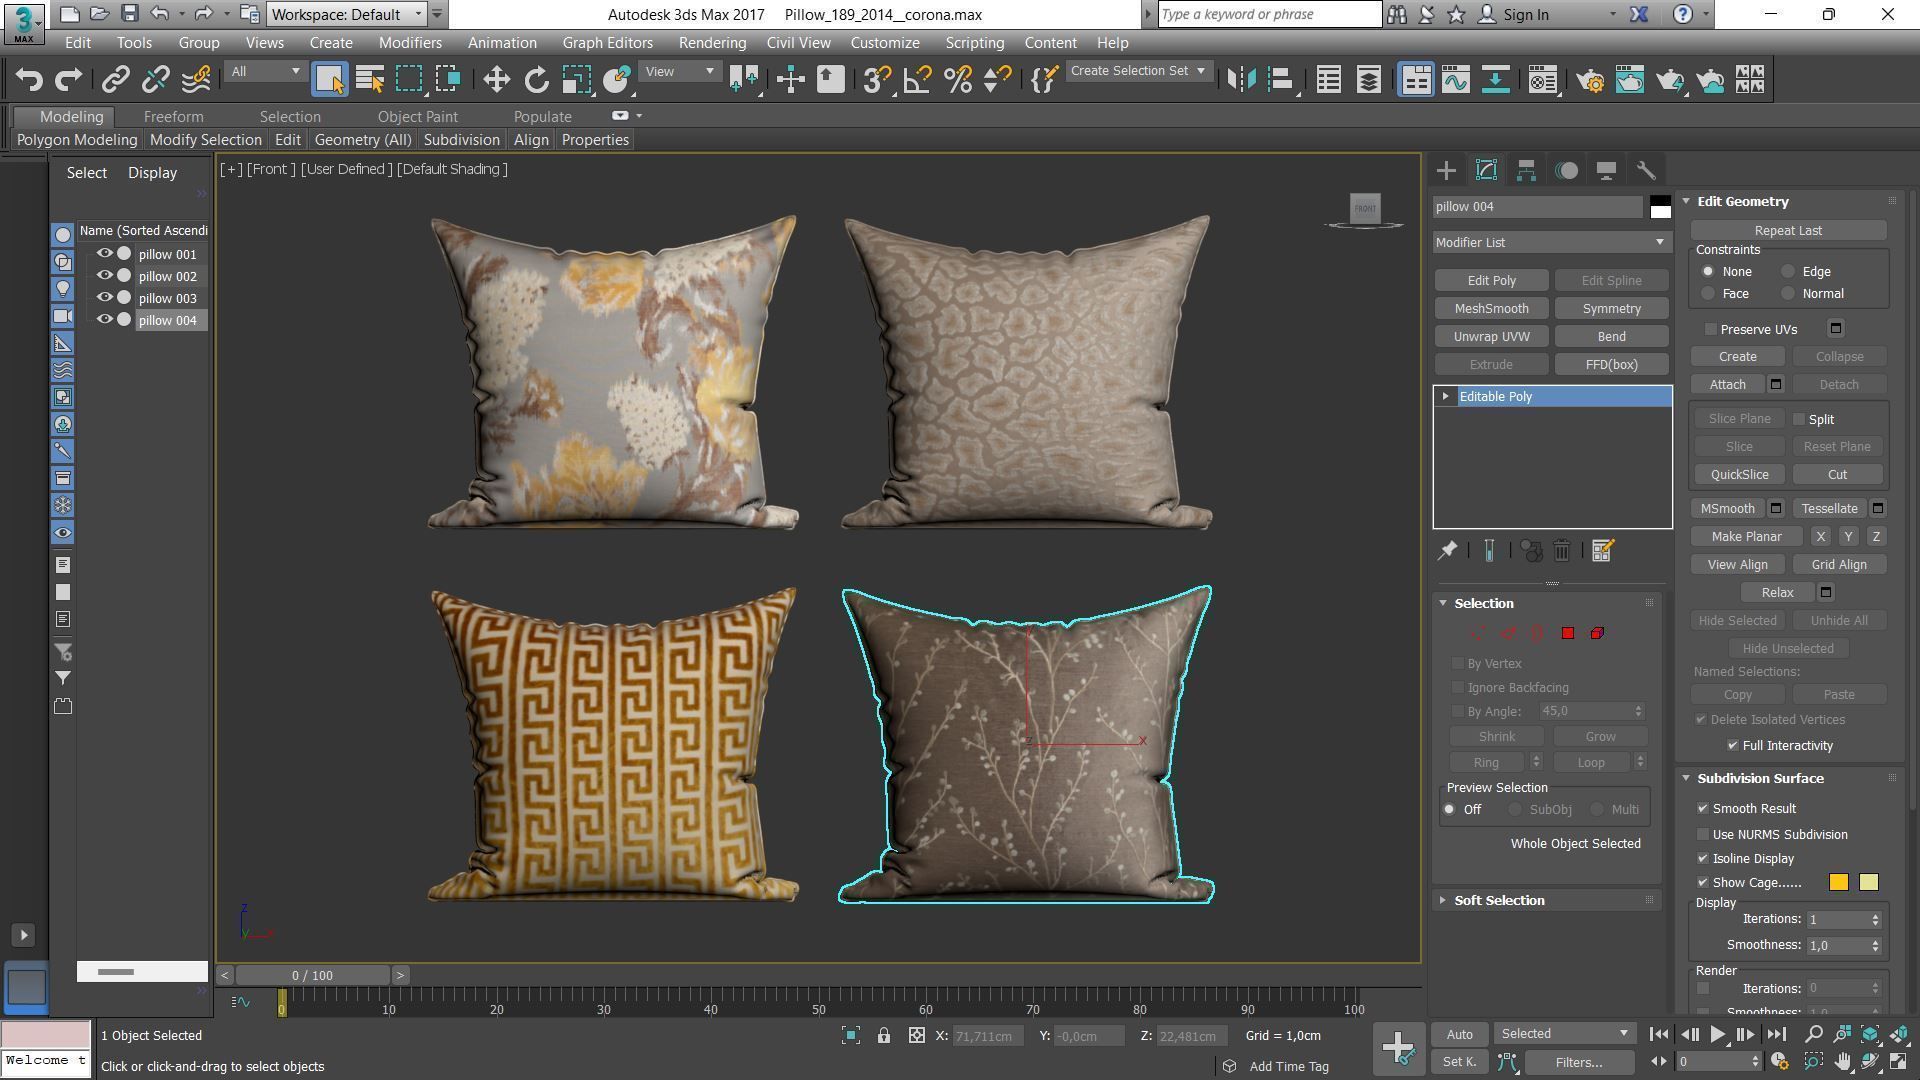Uncheck Isoline Display checkbox
Image resolution: width=1920 pixels, height=1080 pixels.
tap(1703, 858)
